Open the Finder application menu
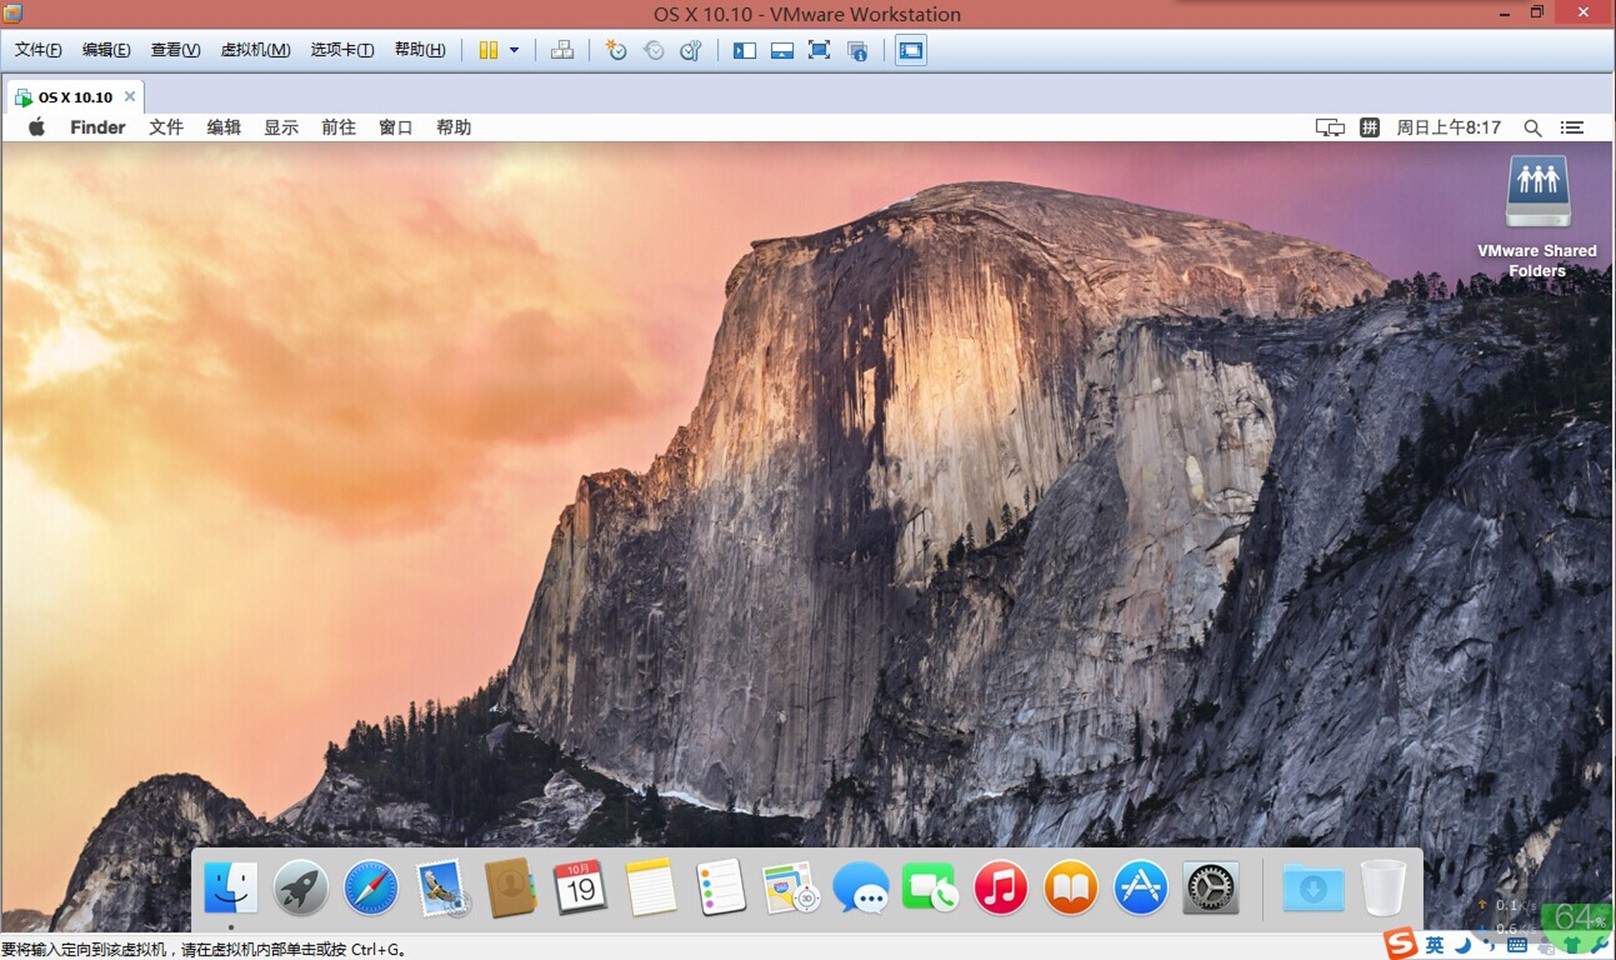 pyautogui.click(x=97, y=127)
